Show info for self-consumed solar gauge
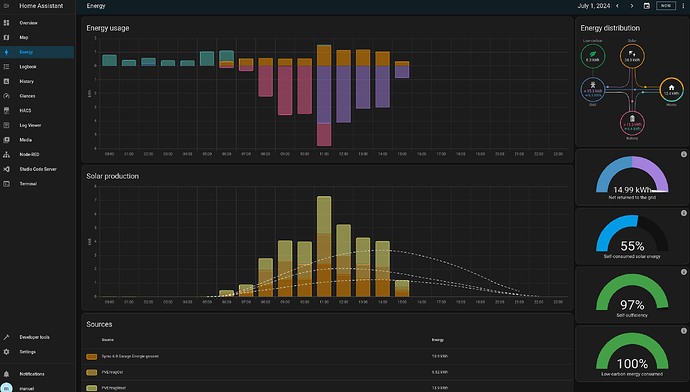 tap(683, 213)
